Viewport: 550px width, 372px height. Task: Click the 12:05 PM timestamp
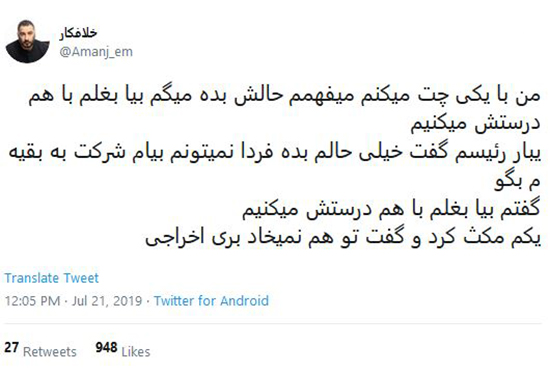(x=32, y=301)
